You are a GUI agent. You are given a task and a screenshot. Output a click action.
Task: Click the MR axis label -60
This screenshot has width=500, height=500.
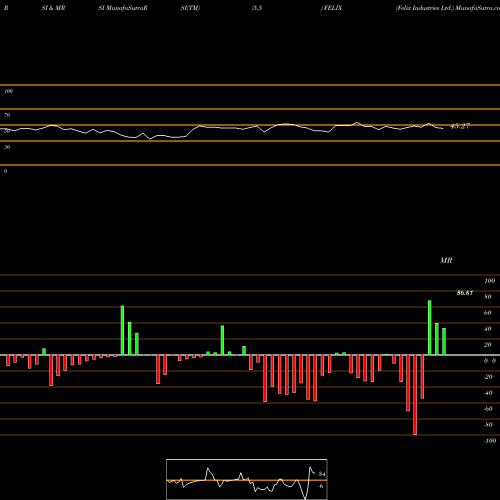pos(488,409)
